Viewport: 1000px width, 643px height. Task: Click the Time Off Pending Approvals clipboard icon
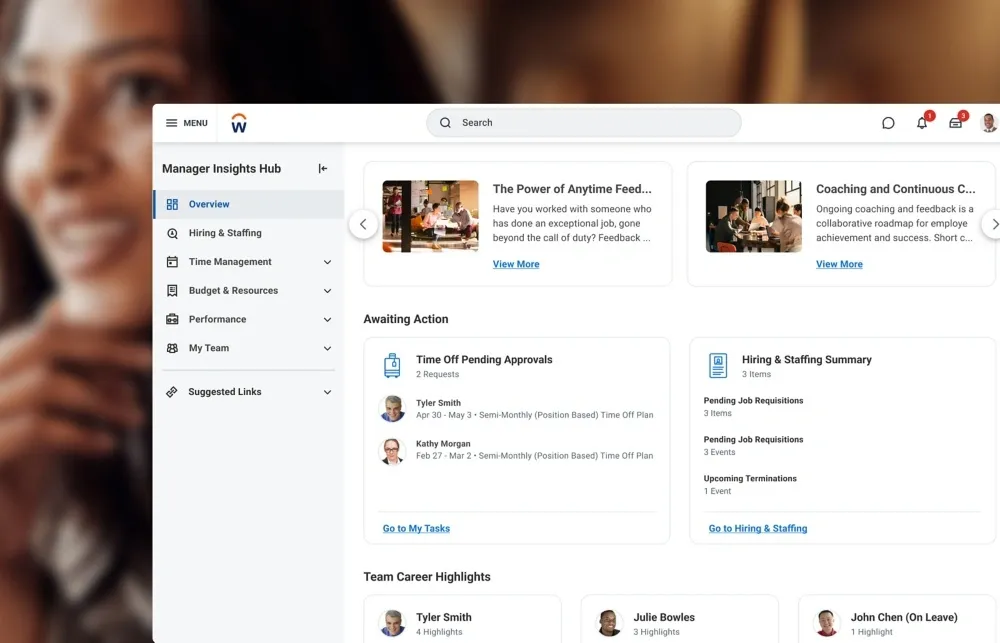[391, 365]
